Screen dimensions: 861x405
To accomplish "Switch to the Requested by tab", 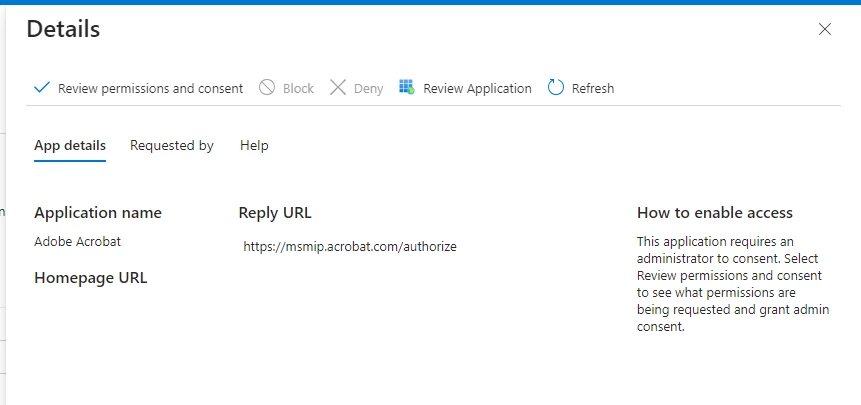I will pos(172,145).
